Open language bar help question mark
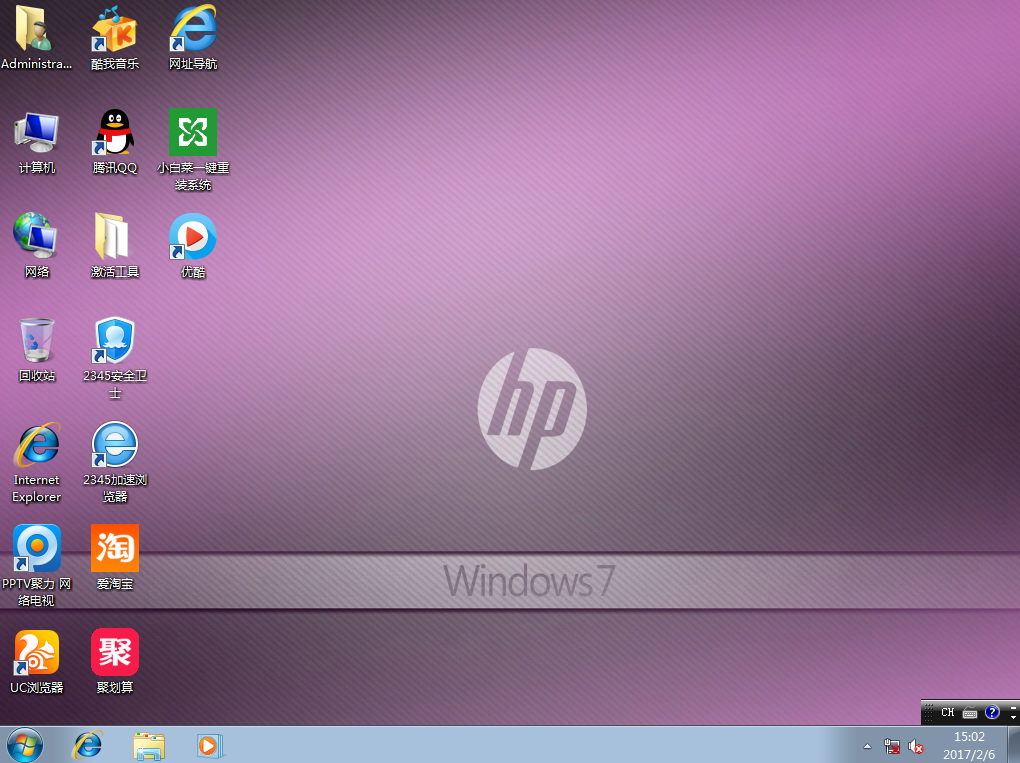This screenshot has height=763, width=1020. click(991, 712)
